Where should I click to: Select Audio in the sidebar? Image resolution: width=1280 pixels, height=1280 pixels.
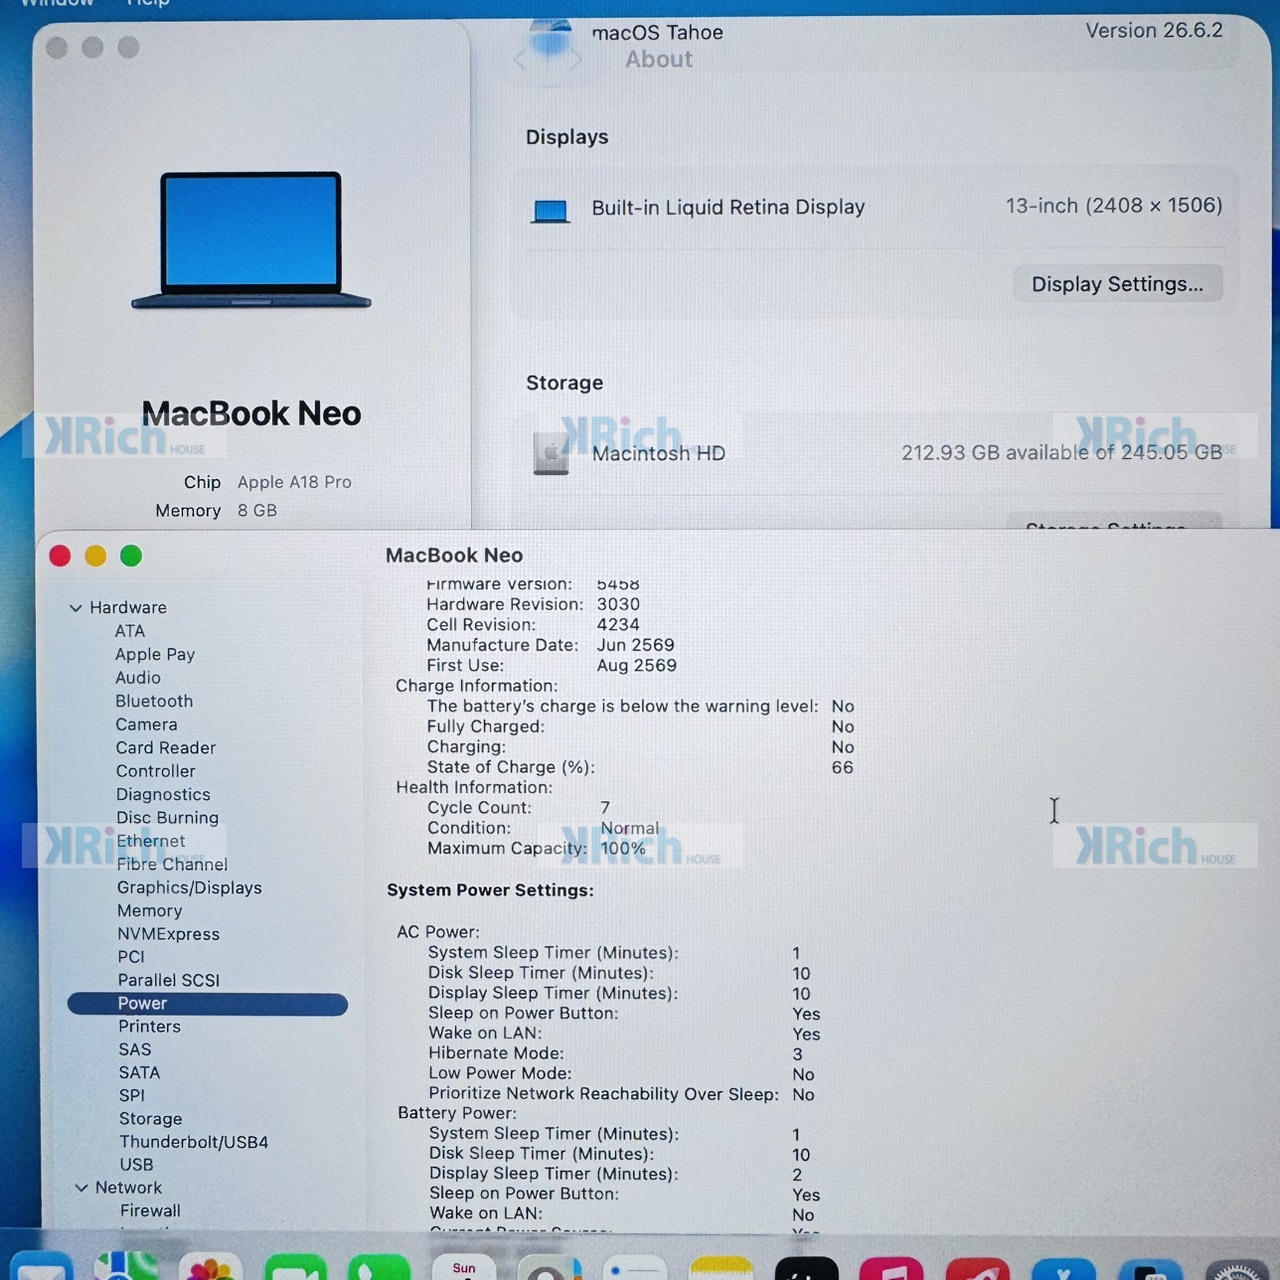(138, 677)
